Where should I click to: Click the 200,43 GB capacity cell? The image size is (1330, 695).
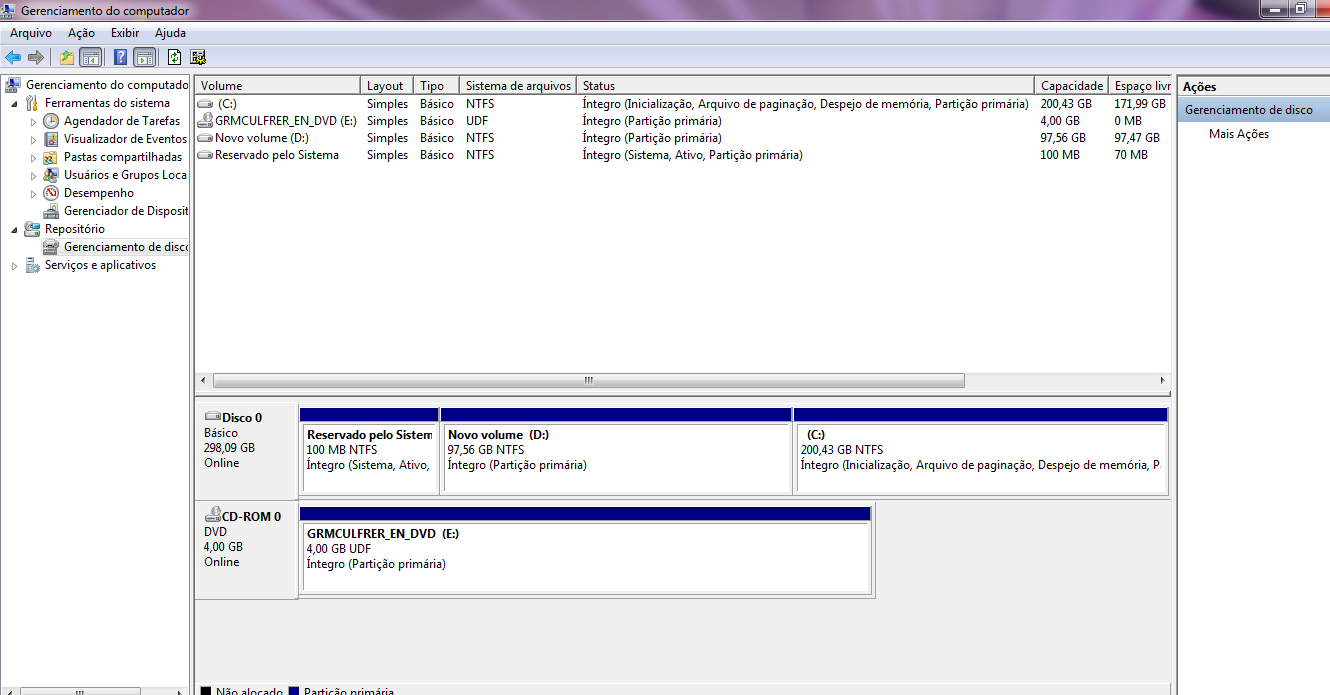click(x=1066, y=104)
